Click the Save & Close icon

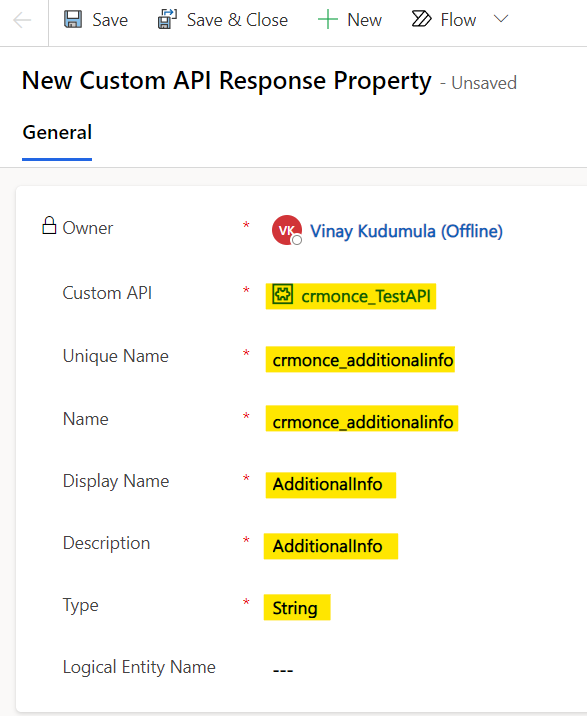point(167,20)
